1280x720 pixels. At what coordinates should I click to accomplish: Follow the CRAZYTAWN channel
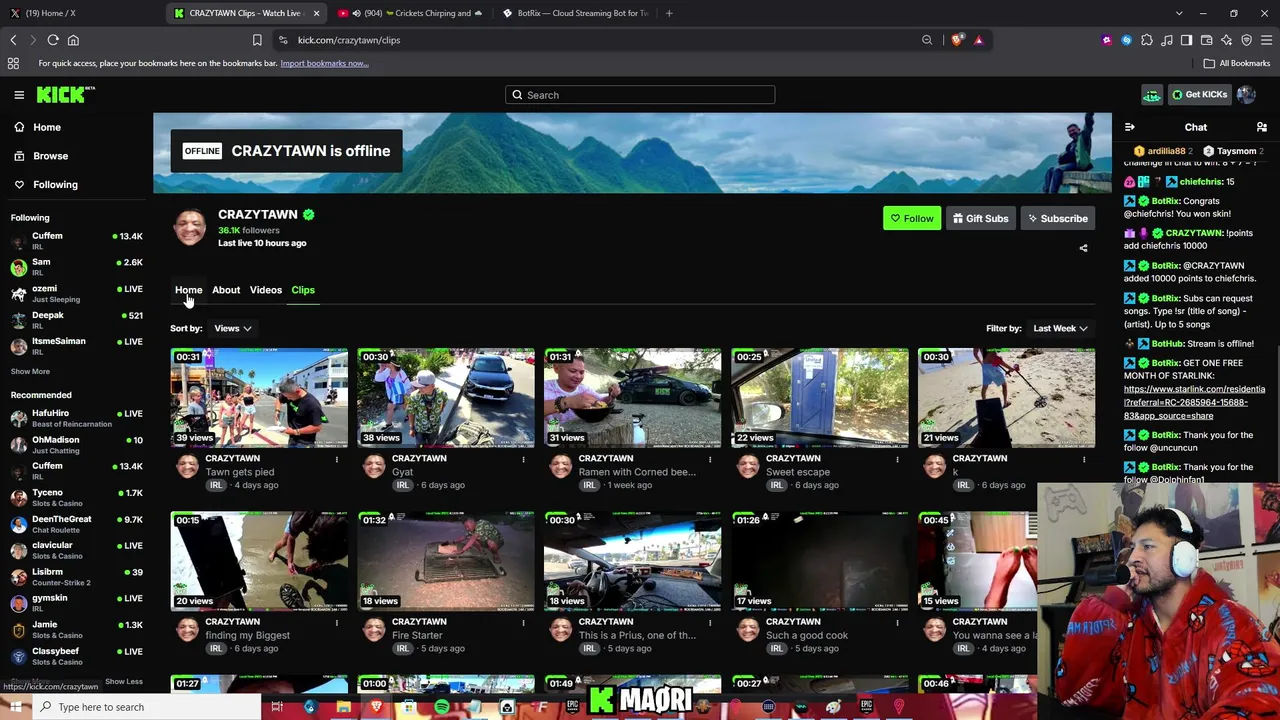912,218
